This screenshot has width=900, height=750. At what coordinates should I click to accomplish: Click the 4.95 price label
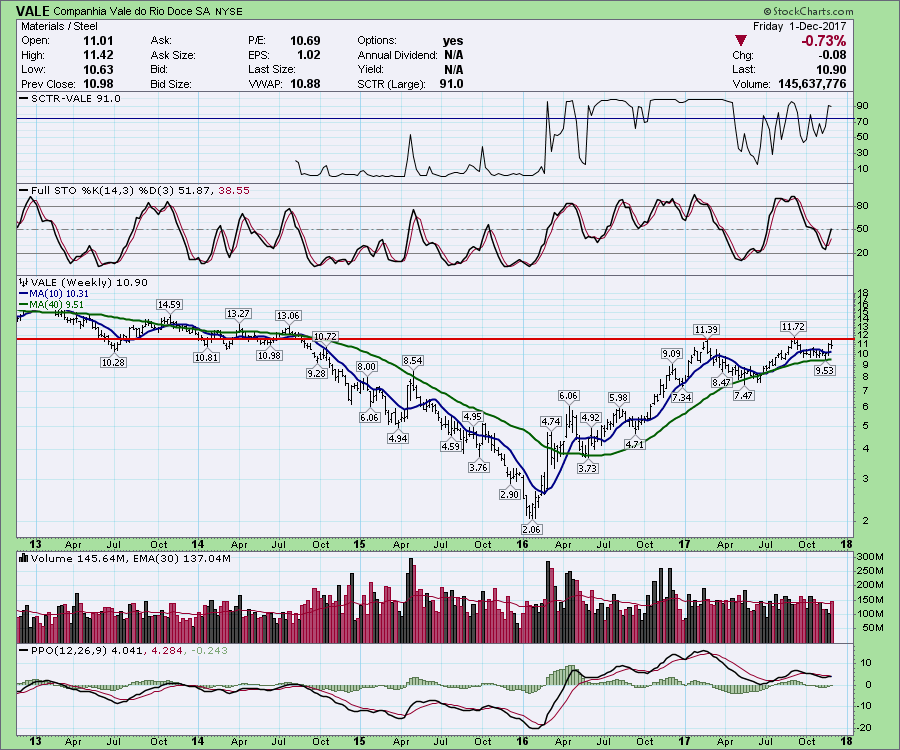(472, 416)
